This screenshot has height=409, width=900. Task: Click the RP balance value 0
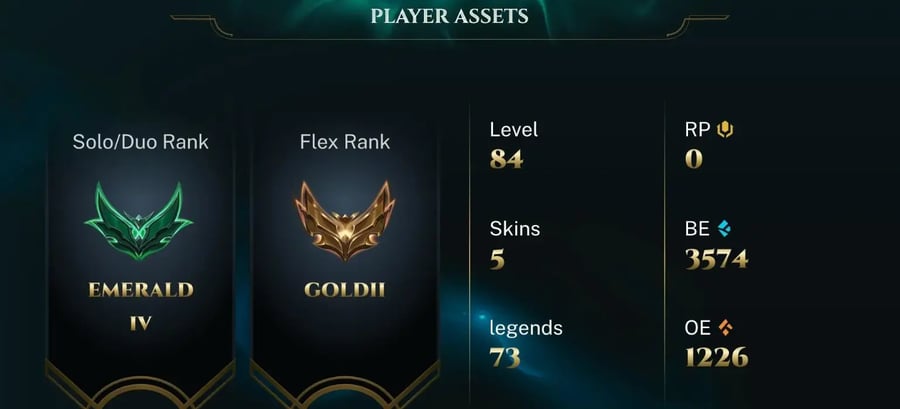[694, 159]
